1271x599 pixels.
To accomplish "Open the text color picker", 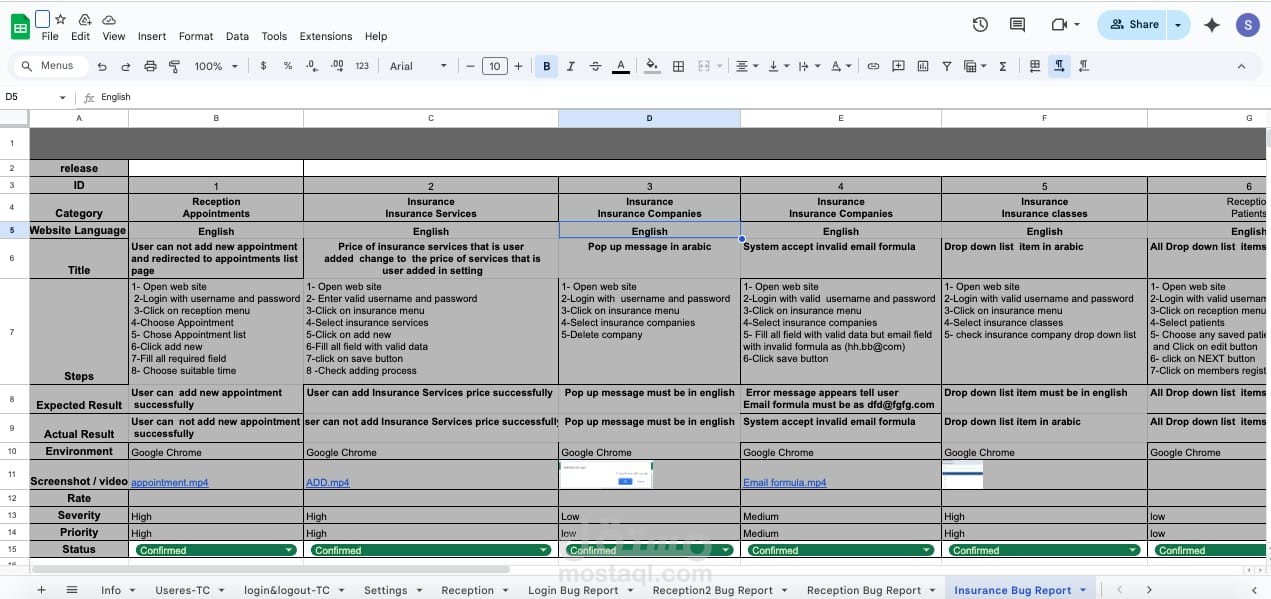I will [621, 66].
